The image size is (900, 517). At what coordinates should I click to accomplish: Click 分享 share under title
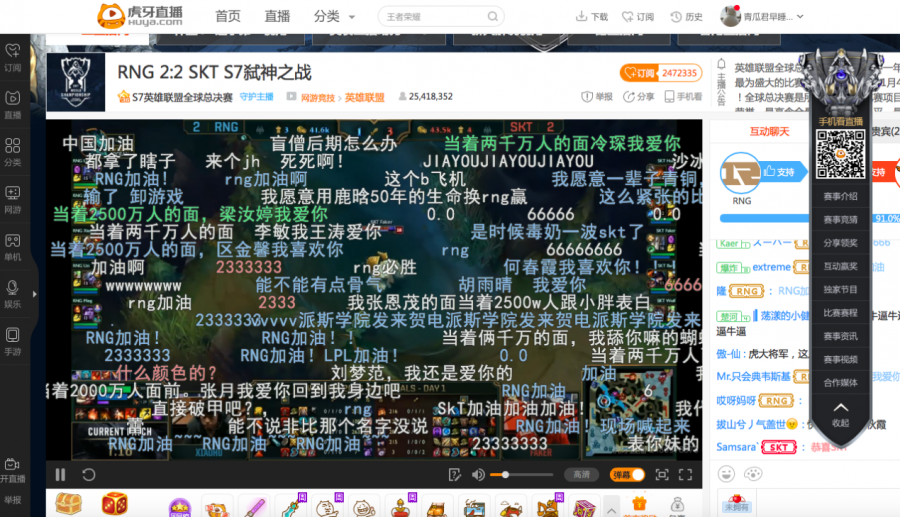point(638,96)
